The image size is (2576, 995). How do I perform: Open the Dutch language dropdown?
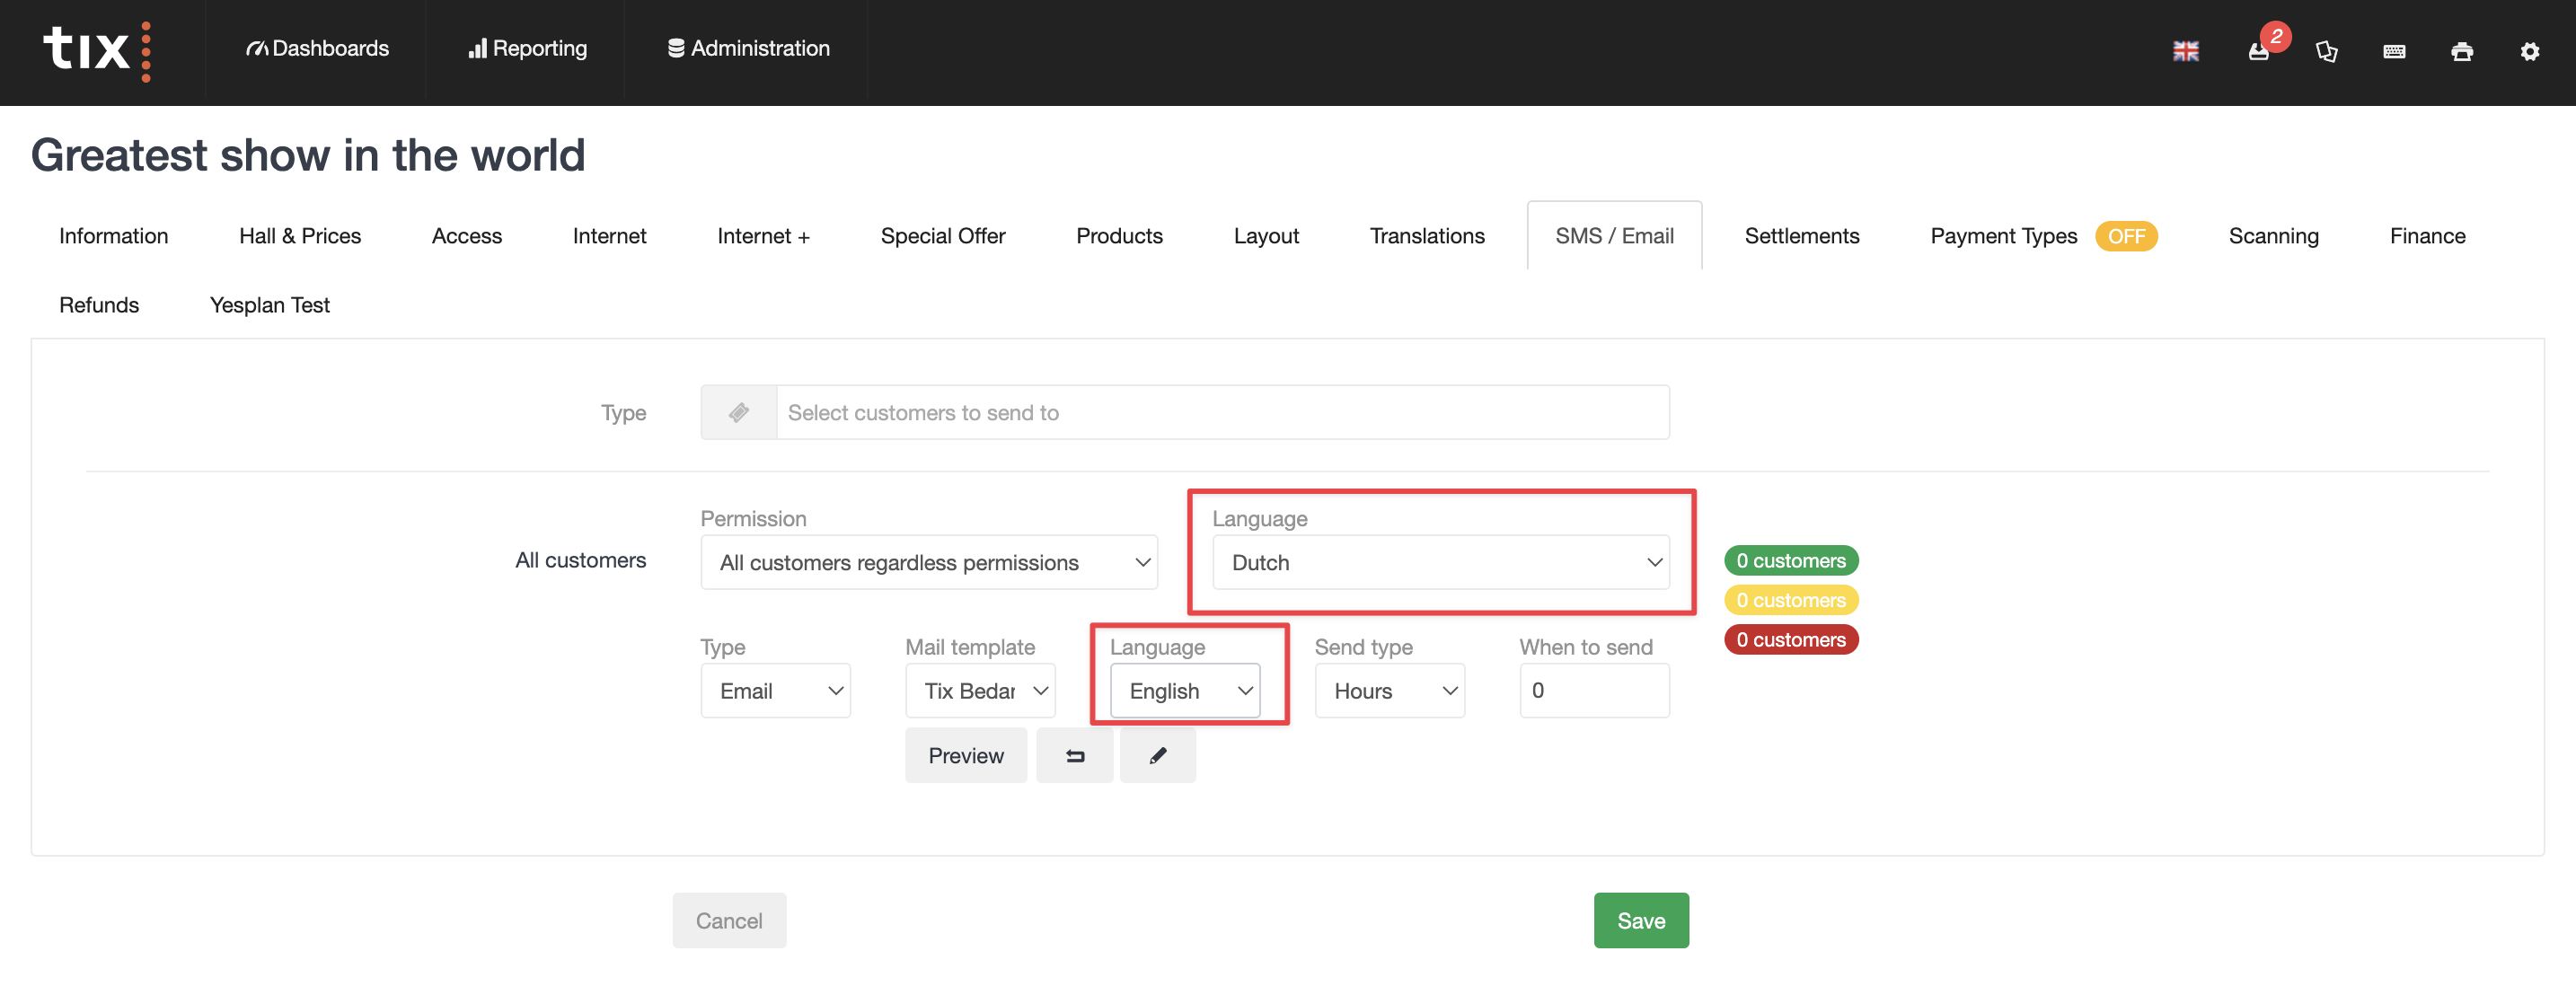click(x=1440, y=563)
